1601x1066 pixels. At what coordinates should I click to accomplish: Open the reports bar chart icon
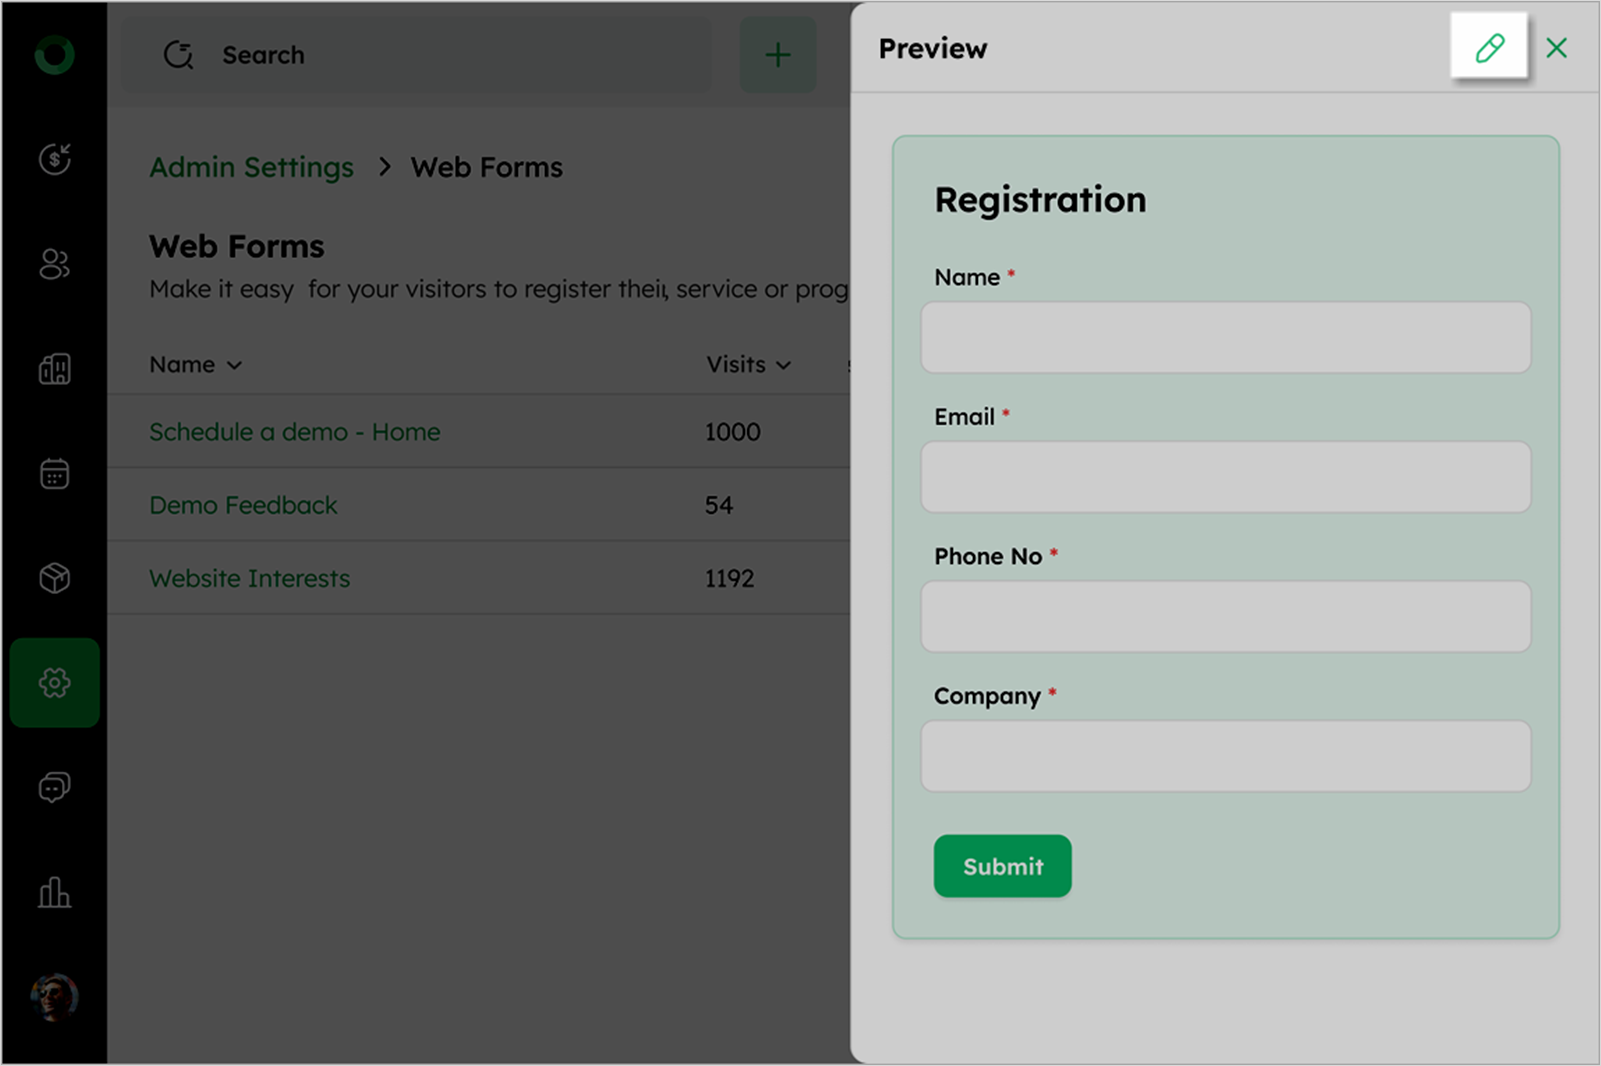(x=55, y=892)
